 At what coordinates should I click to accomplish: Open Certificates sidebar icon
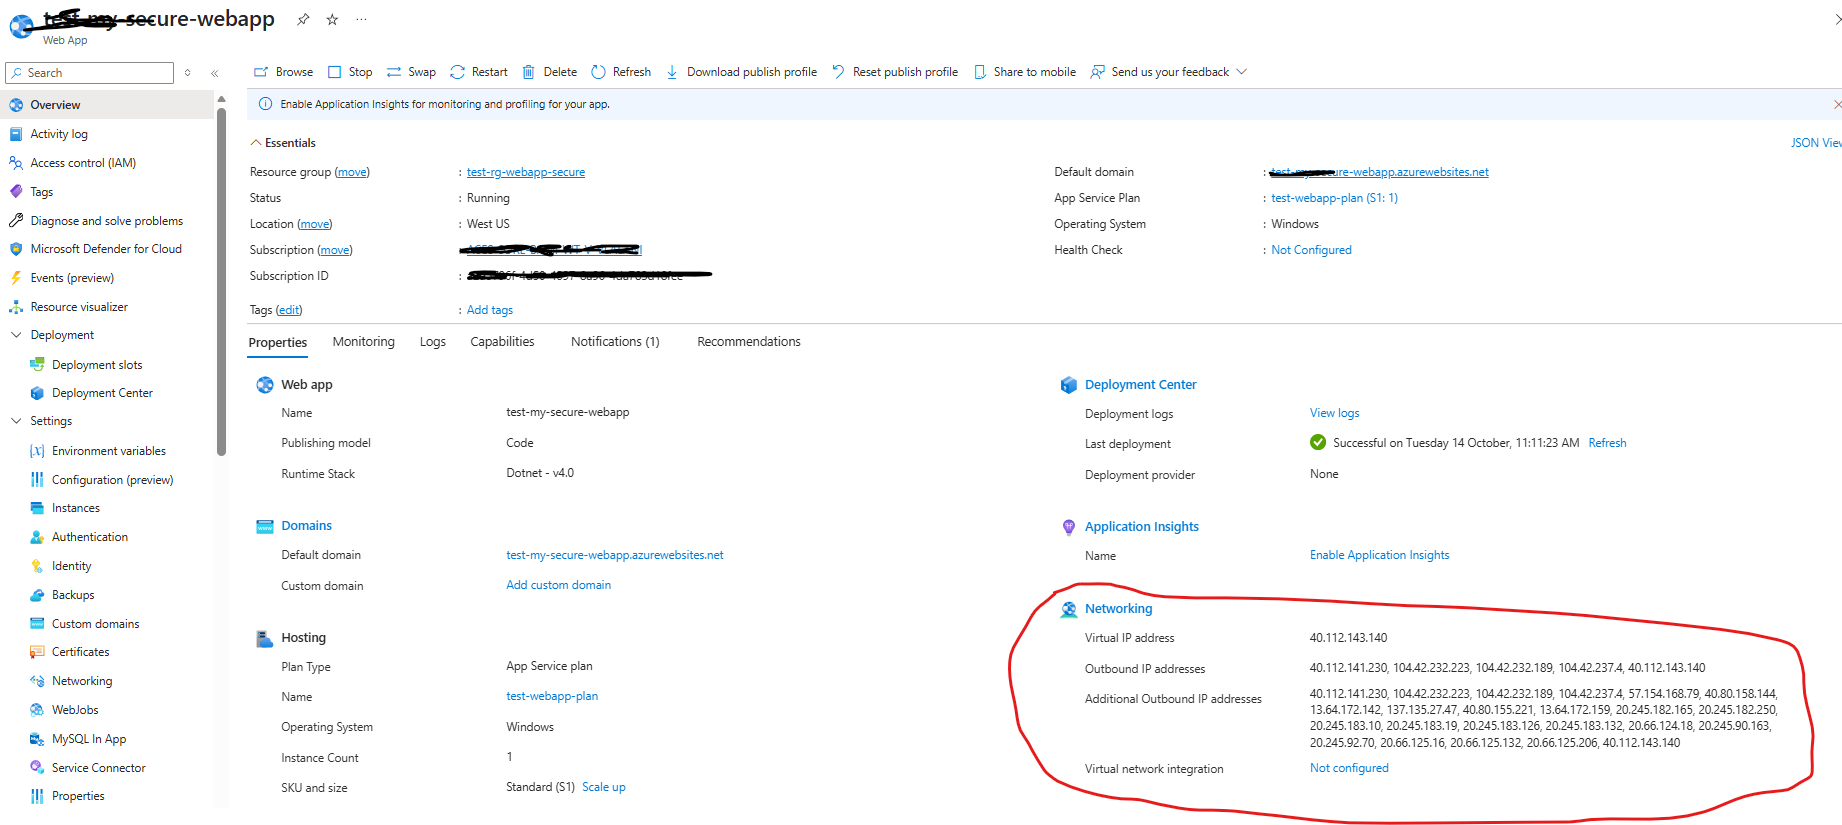click(37, 652)
